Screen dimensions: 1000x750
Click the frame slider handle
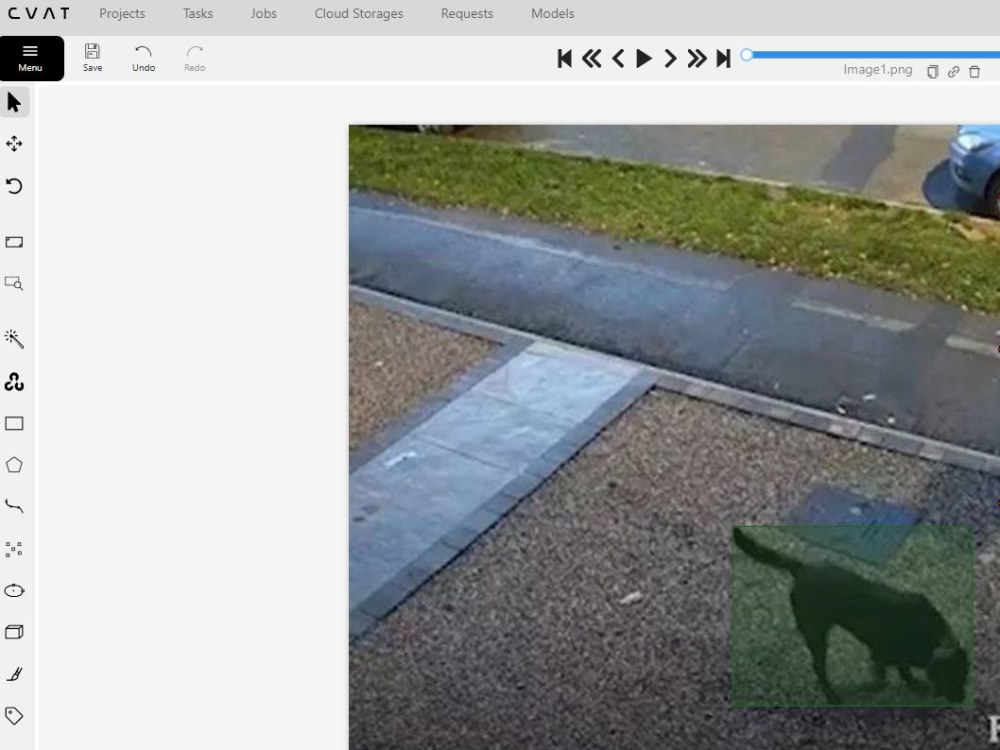point(747,55)
